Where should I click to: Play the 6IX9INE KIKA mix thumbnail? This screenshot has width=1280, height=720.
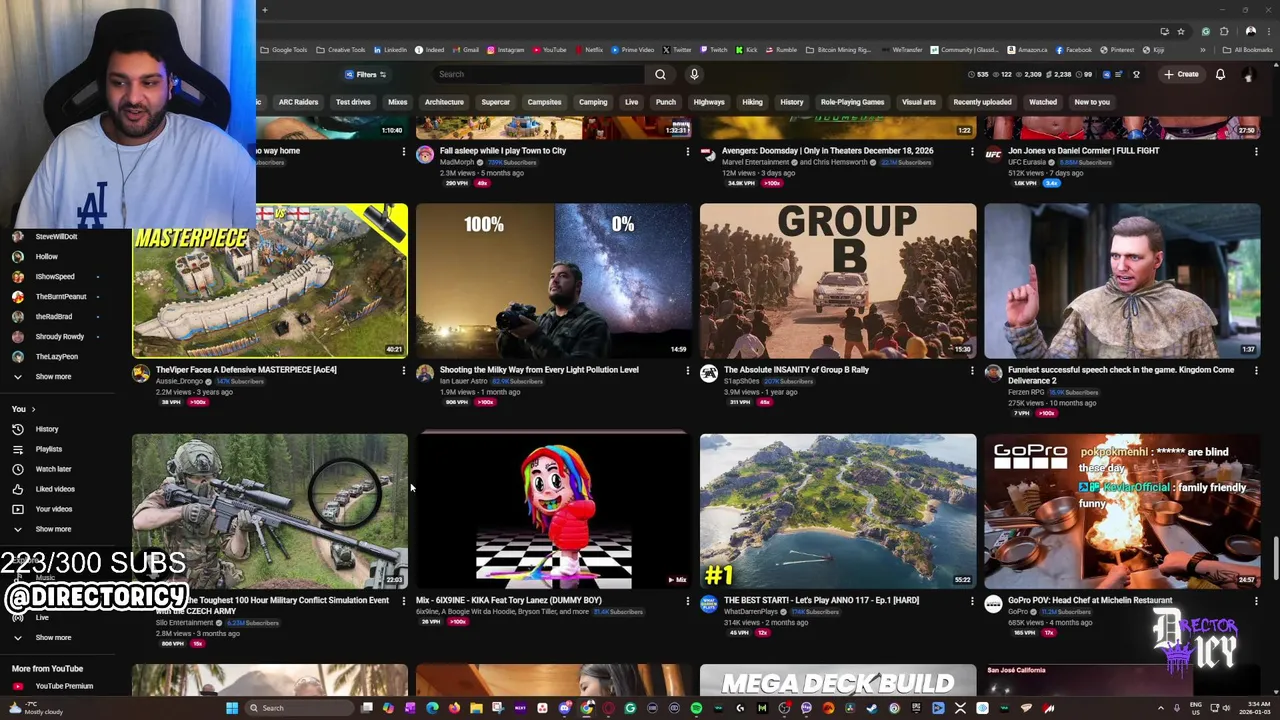coord(554,511)
